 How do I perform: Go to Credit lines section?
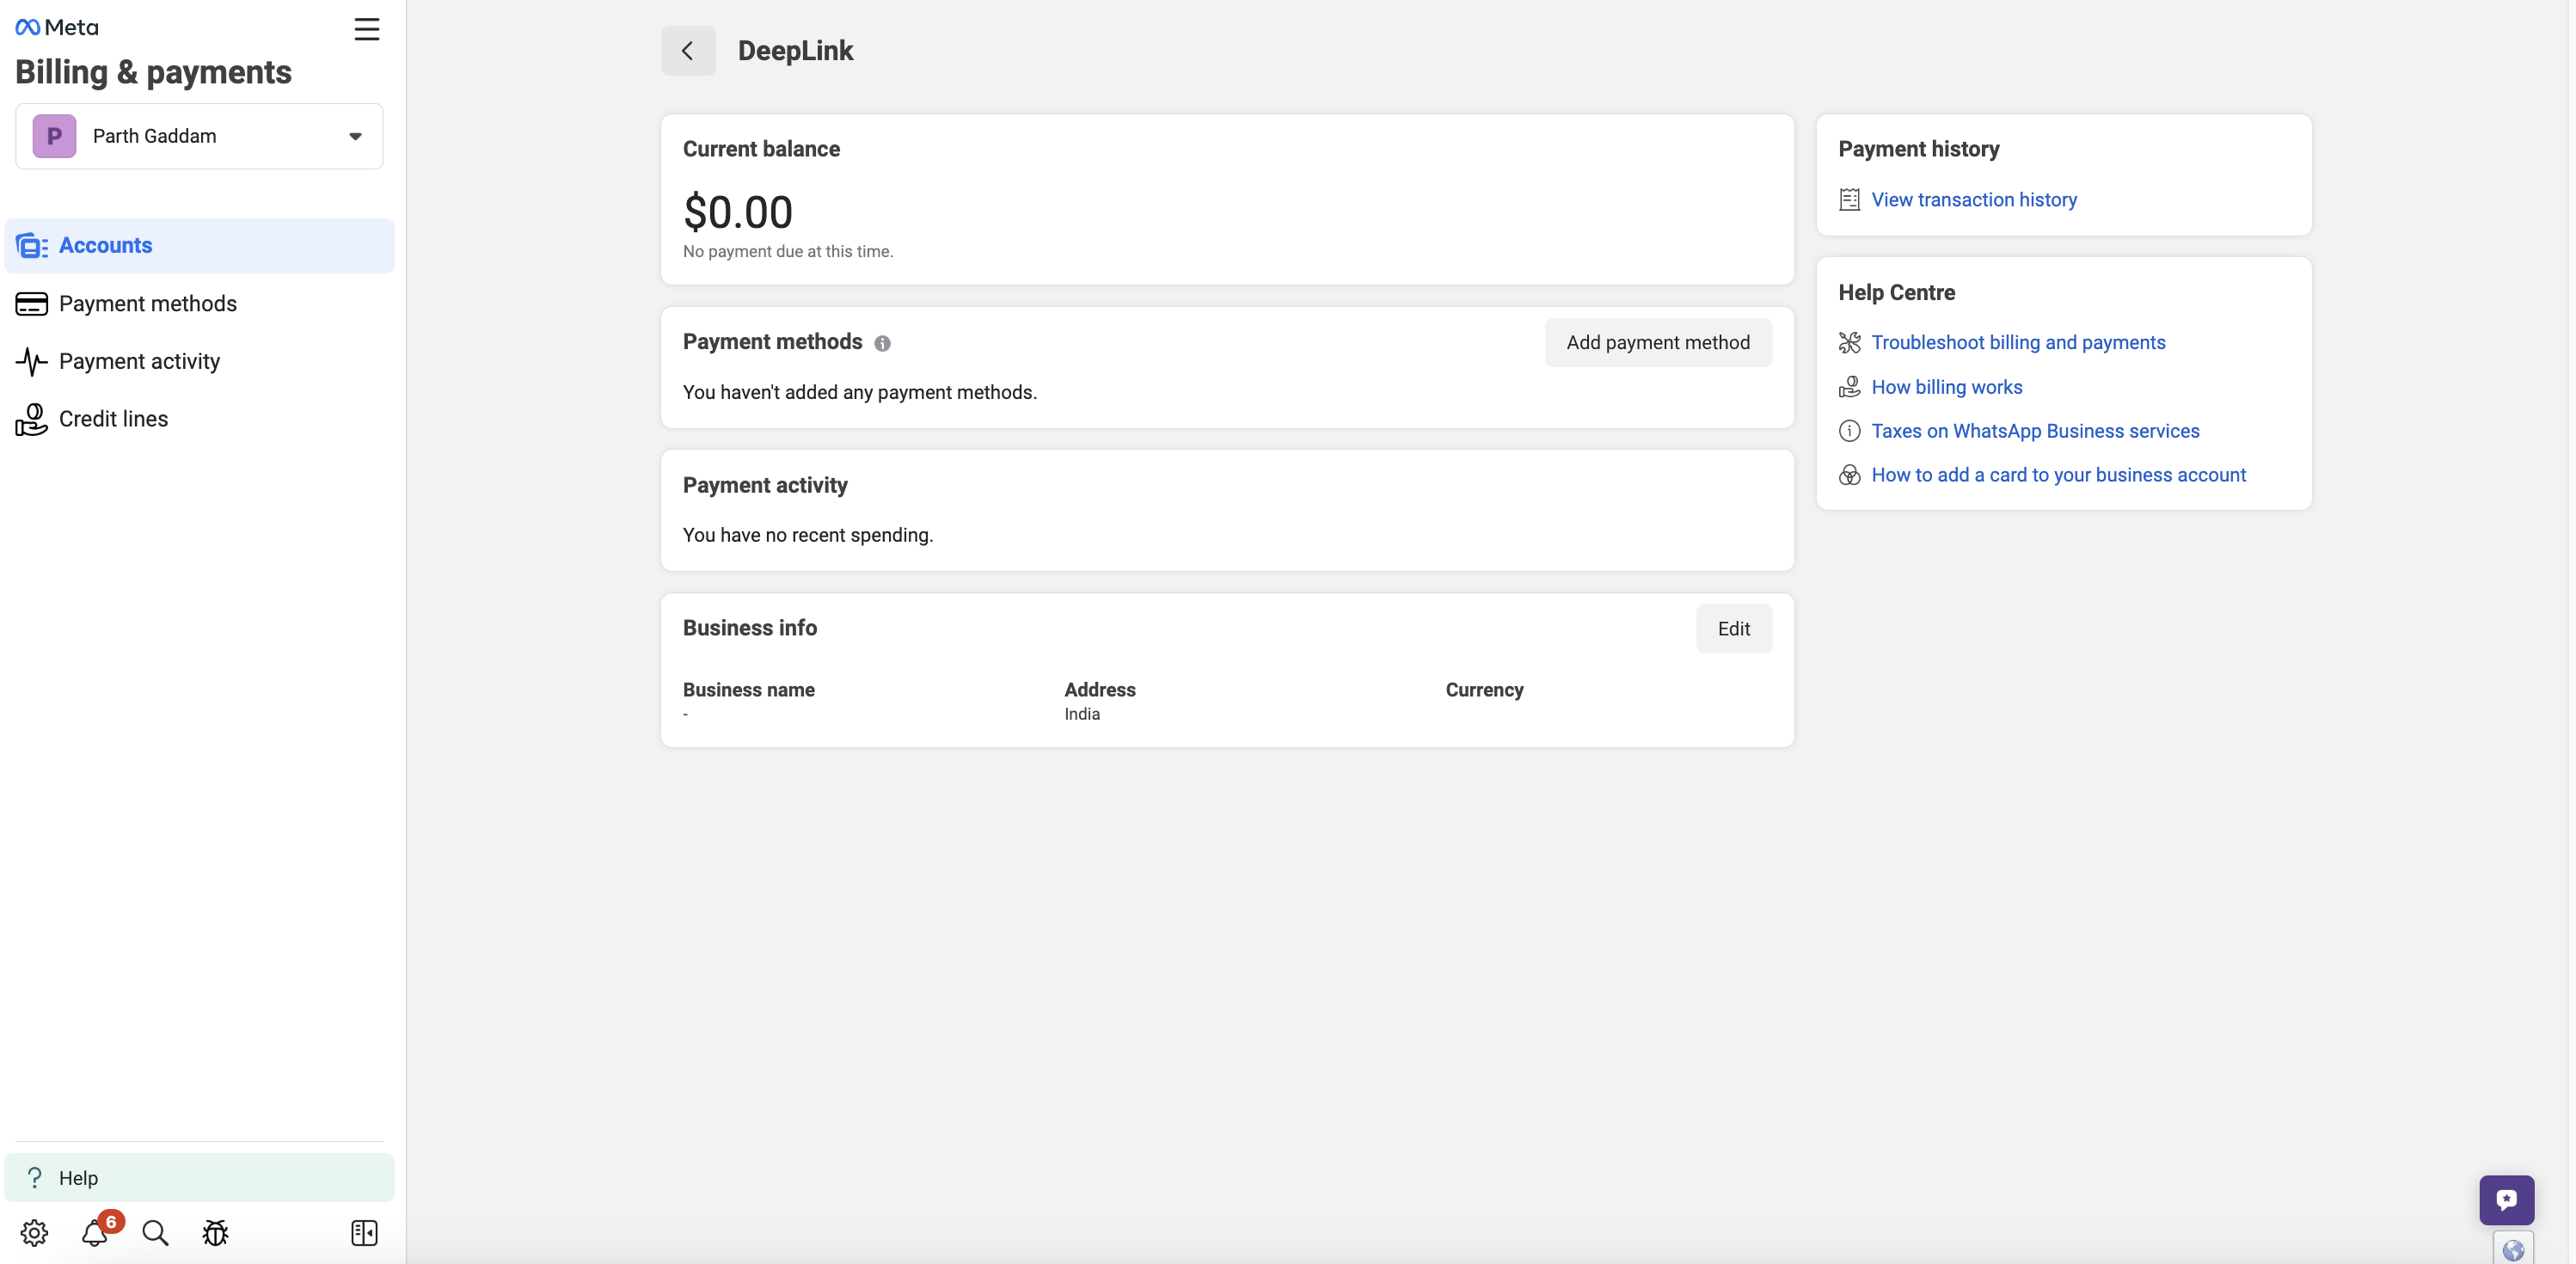[x=113, y=419]
